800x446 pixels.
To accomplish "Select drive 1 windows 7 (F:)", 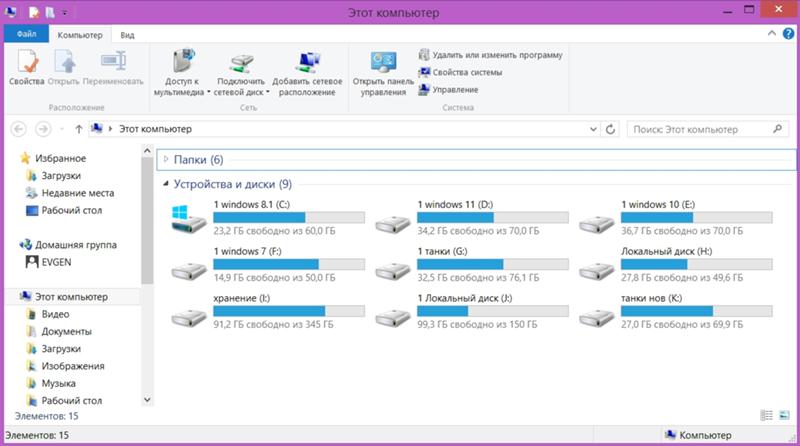I will 267,265.
